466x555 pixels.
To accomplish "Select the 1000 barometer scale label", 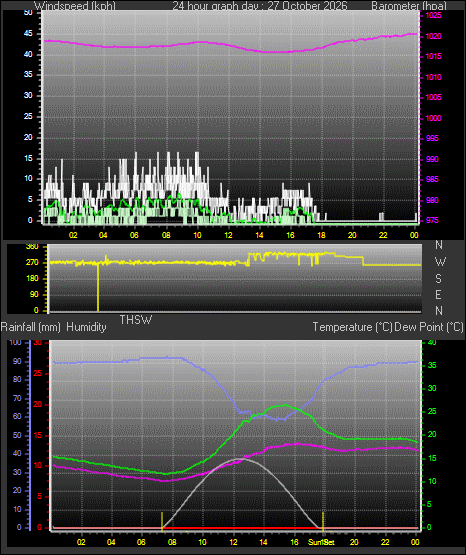I will [x=433, y=118].
